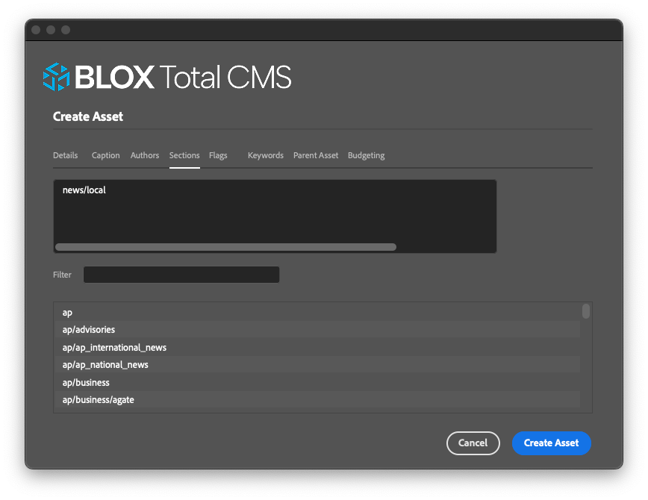The width and height of the screenshot is (648, 500).
Task: Open the Authors tab
Action: tap(144, 156)
